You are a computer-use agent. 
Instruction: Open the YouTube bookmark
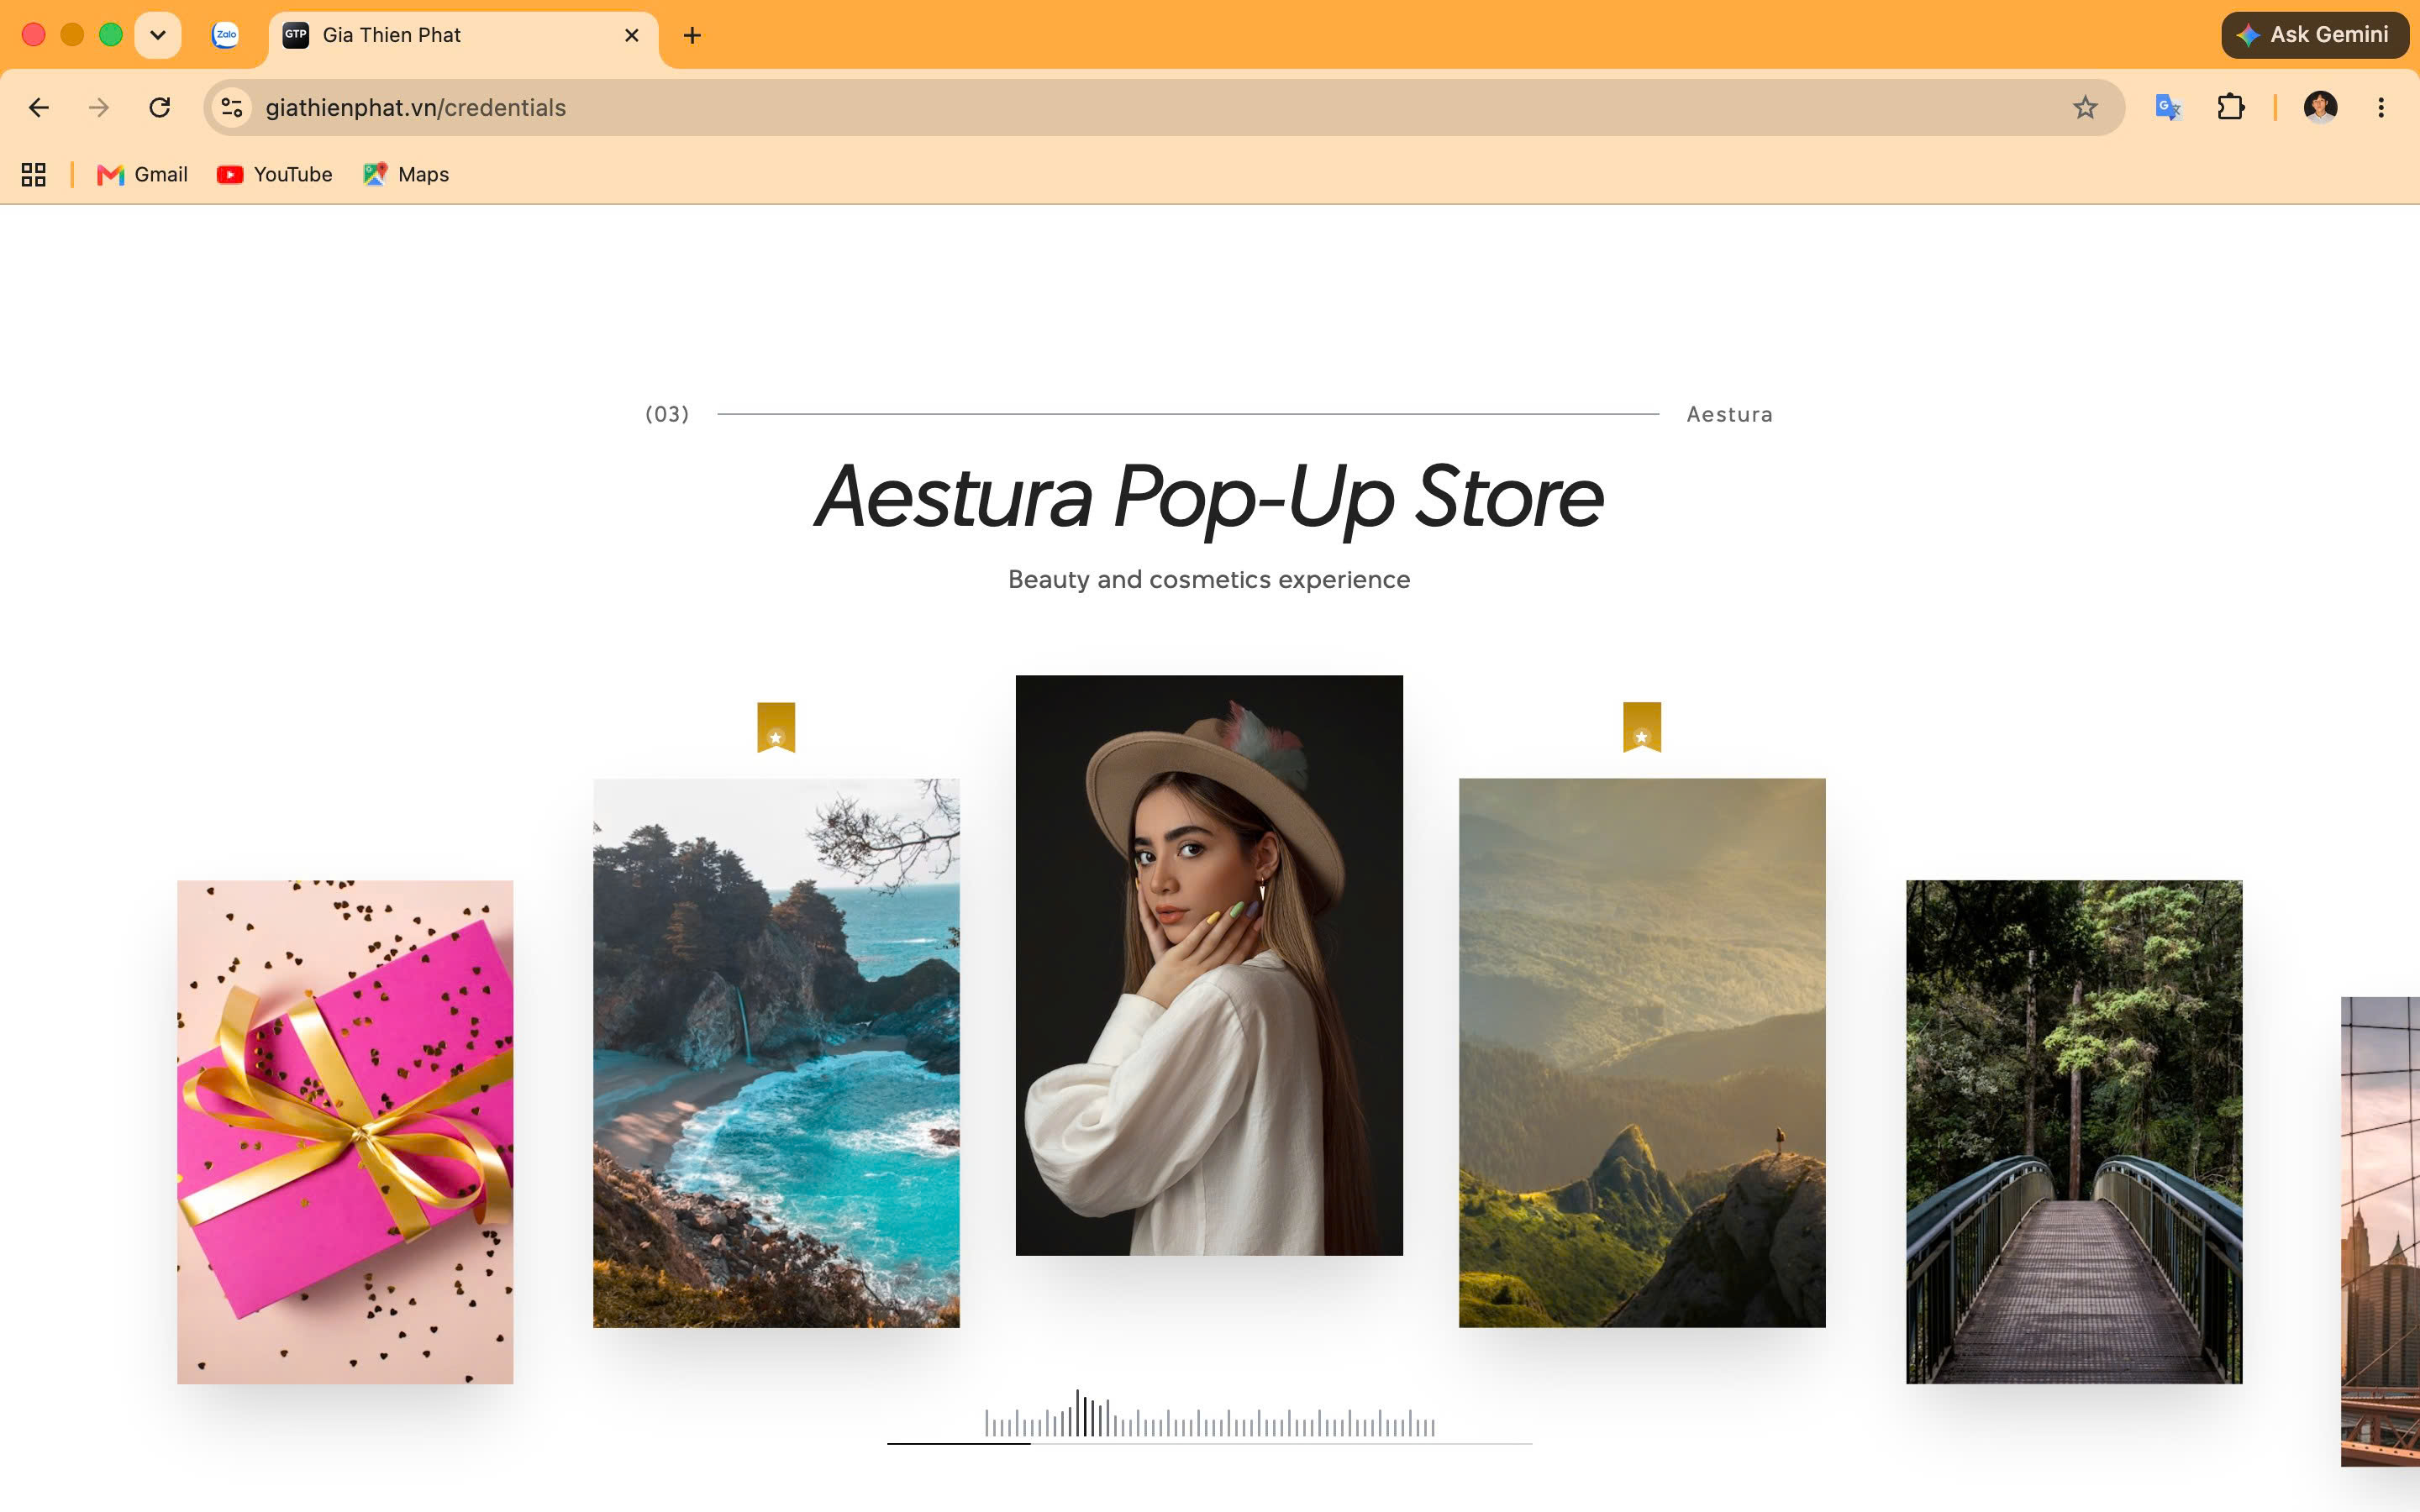point(274,174)
